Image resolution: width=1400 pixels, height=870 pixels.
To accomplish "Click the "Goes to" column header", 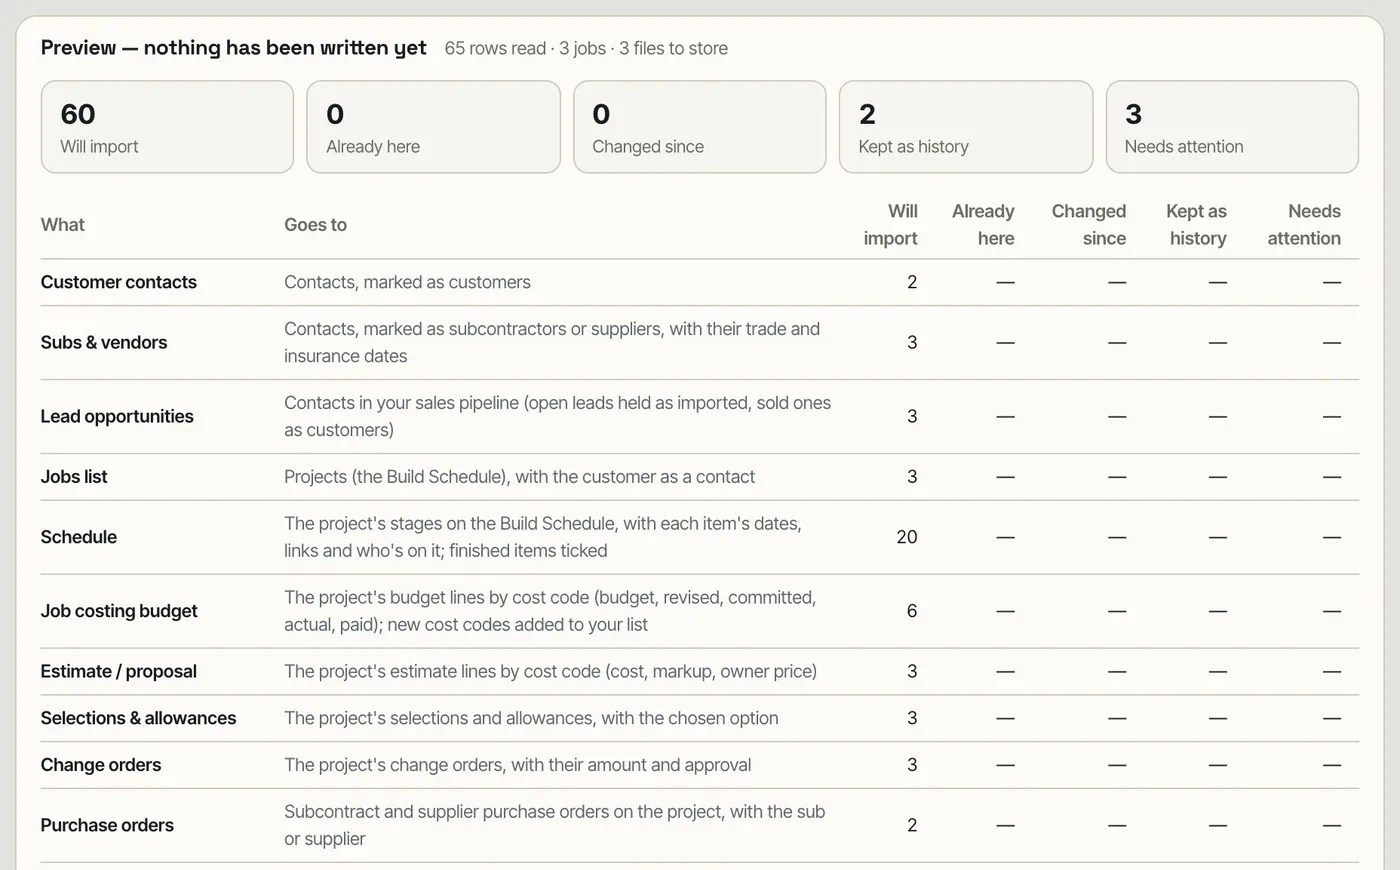I will (315, 225).
